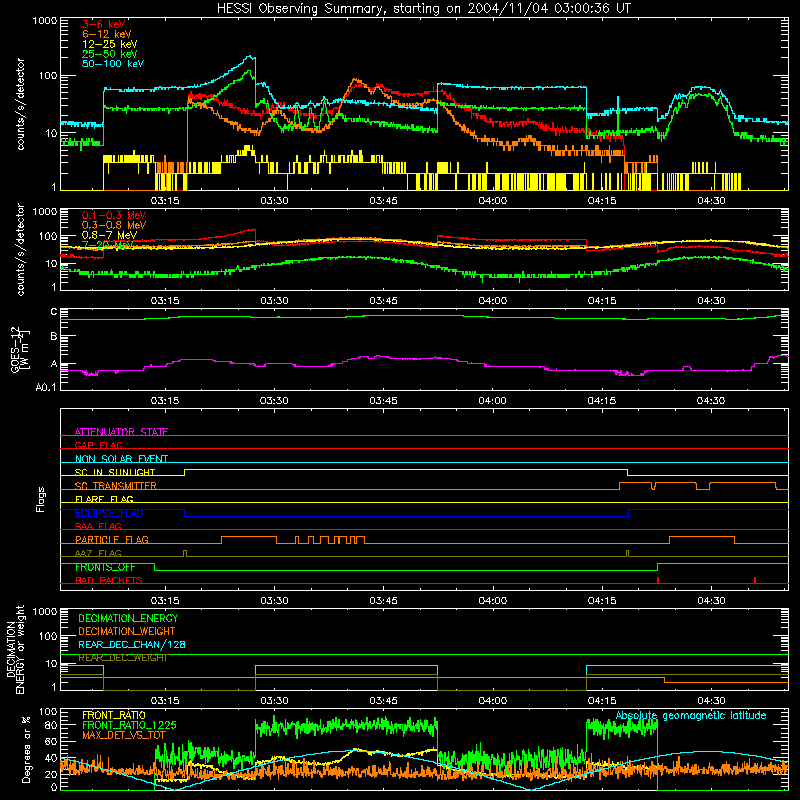Click the NON_SOLAR_EVENT flag label
Viewport: 800px width, 800px height.
(x=121, y=459)
